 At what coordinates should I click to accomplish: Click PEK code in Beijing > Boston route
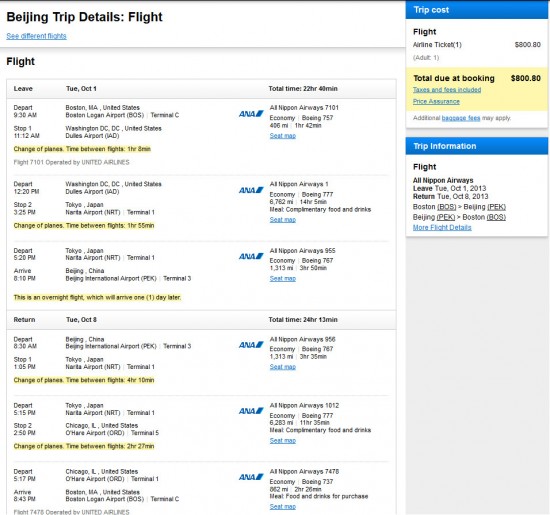445,217
